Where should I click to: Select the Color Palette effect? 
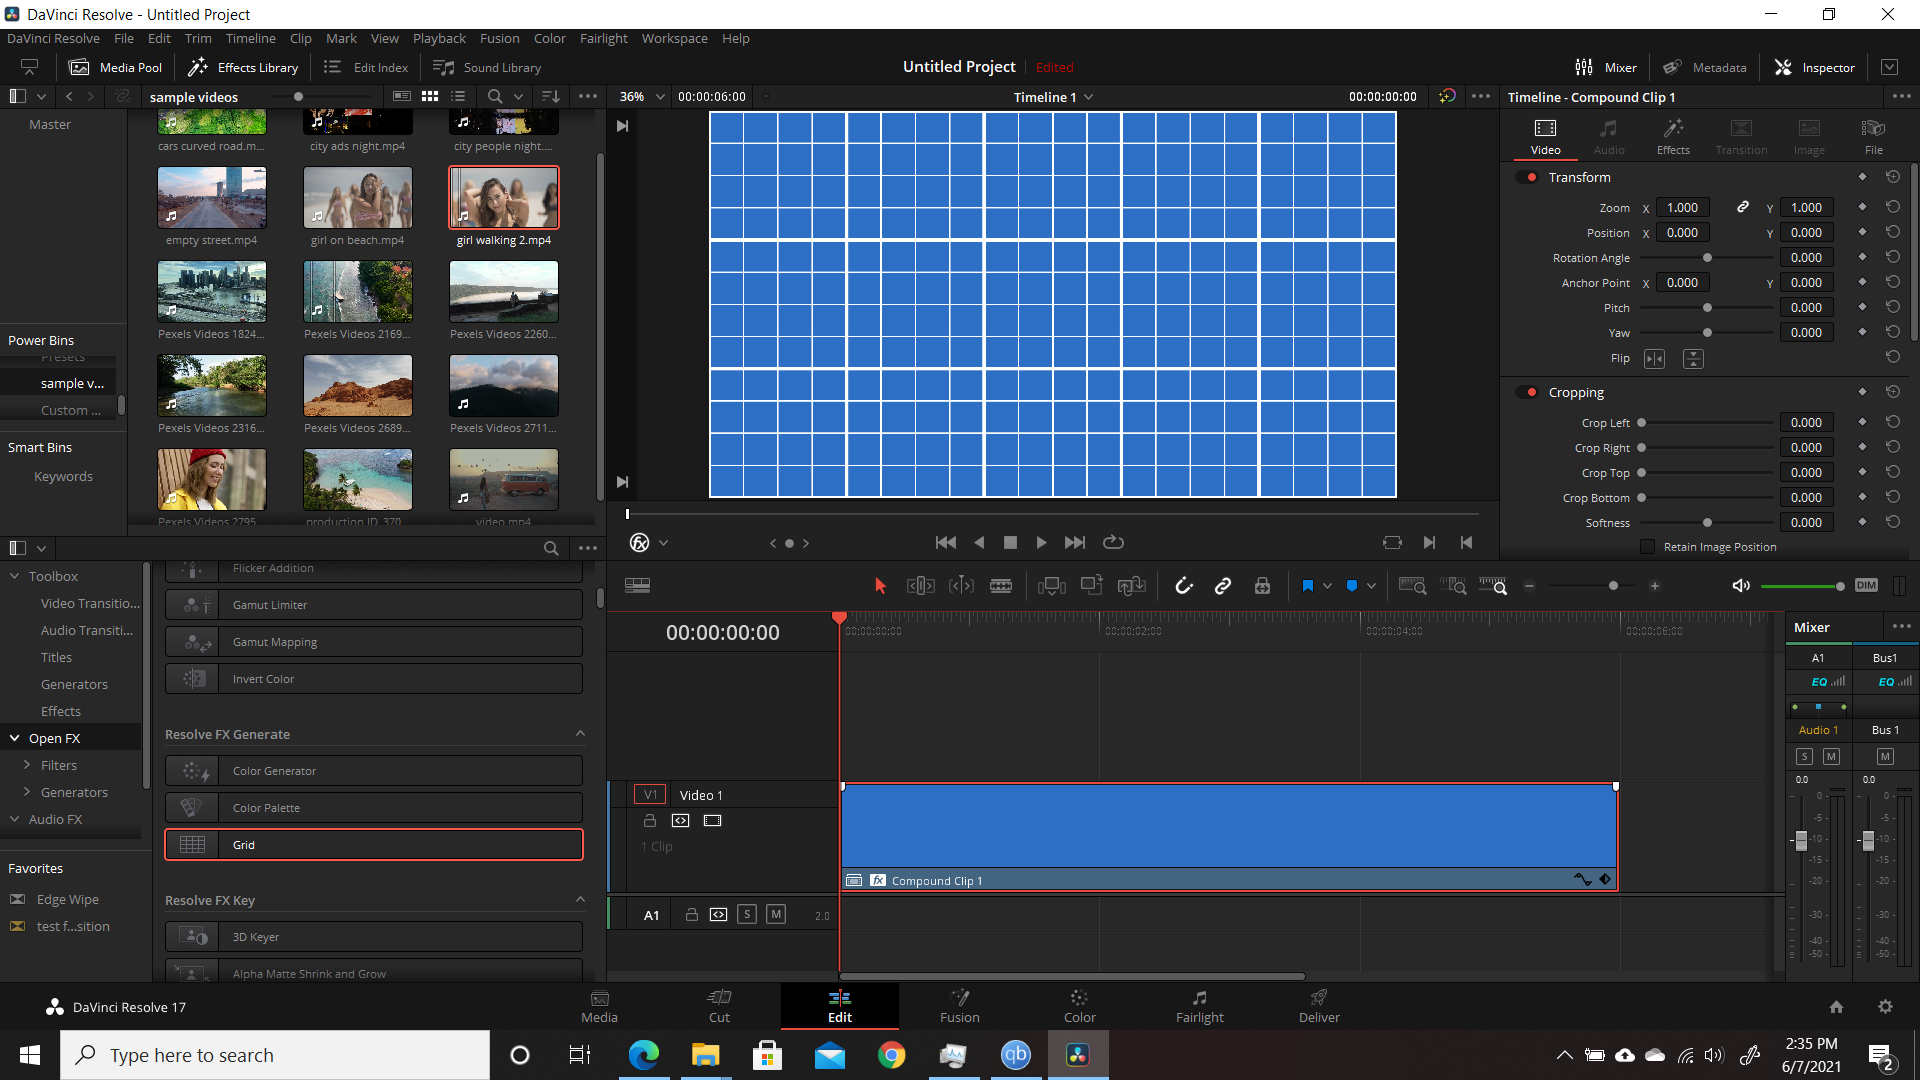pos(374,808)
